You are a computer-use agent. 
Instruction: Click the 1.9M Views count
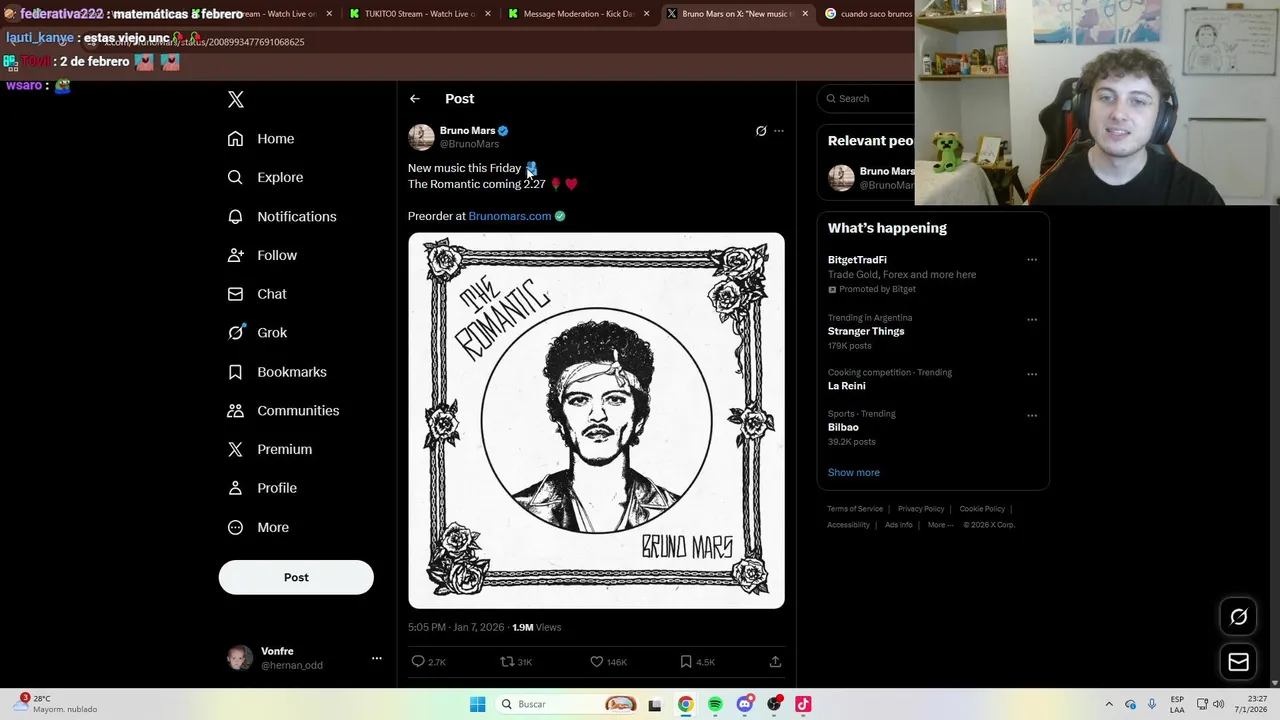(537, 628)
